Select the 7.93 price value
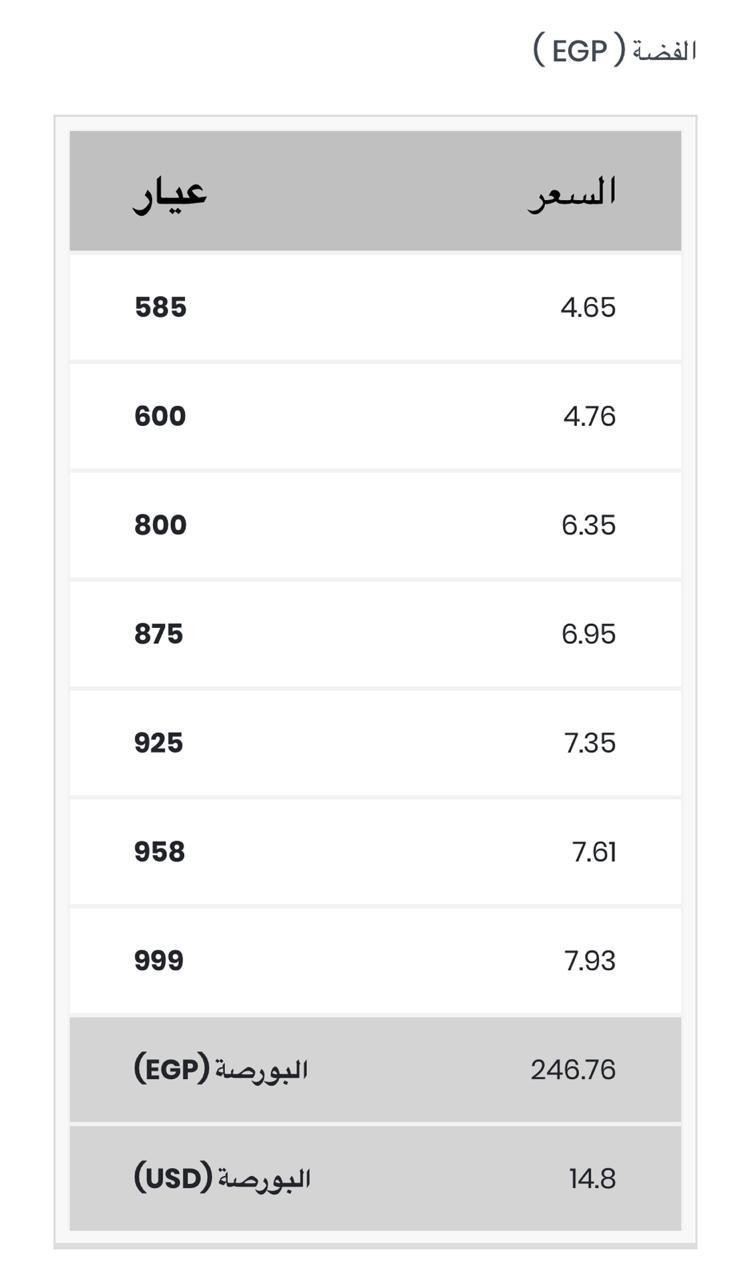Screen dimensions: 741x1280 pos(590,961)
